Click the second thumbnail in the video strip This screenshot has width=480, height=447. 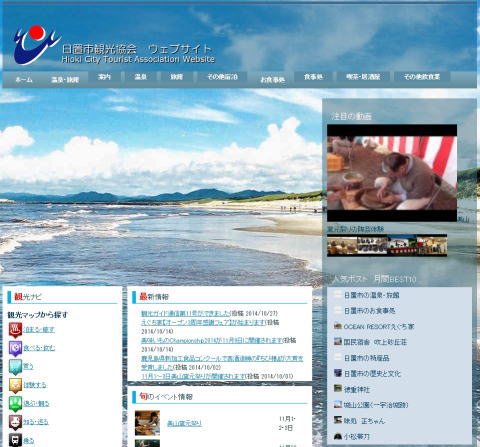pos(372,246)
